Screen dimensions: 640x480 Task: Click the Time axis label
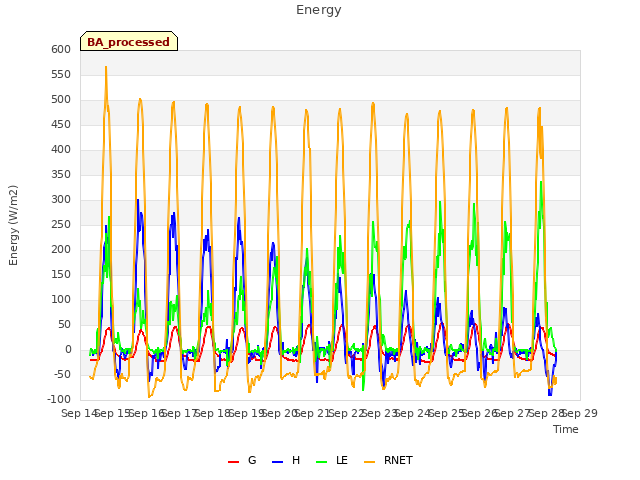coord(566,429)
